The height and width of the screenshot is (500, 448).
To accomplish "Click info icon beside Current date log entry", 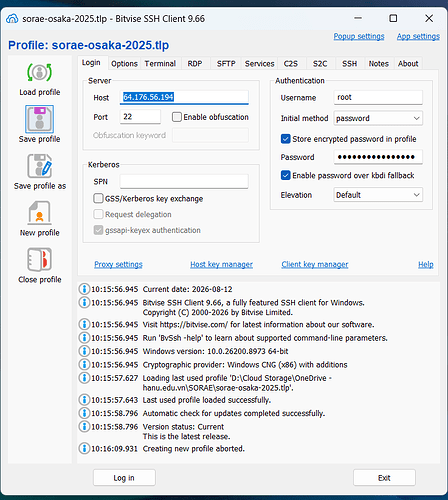I will pyautogui.click(x=84, y=289).
